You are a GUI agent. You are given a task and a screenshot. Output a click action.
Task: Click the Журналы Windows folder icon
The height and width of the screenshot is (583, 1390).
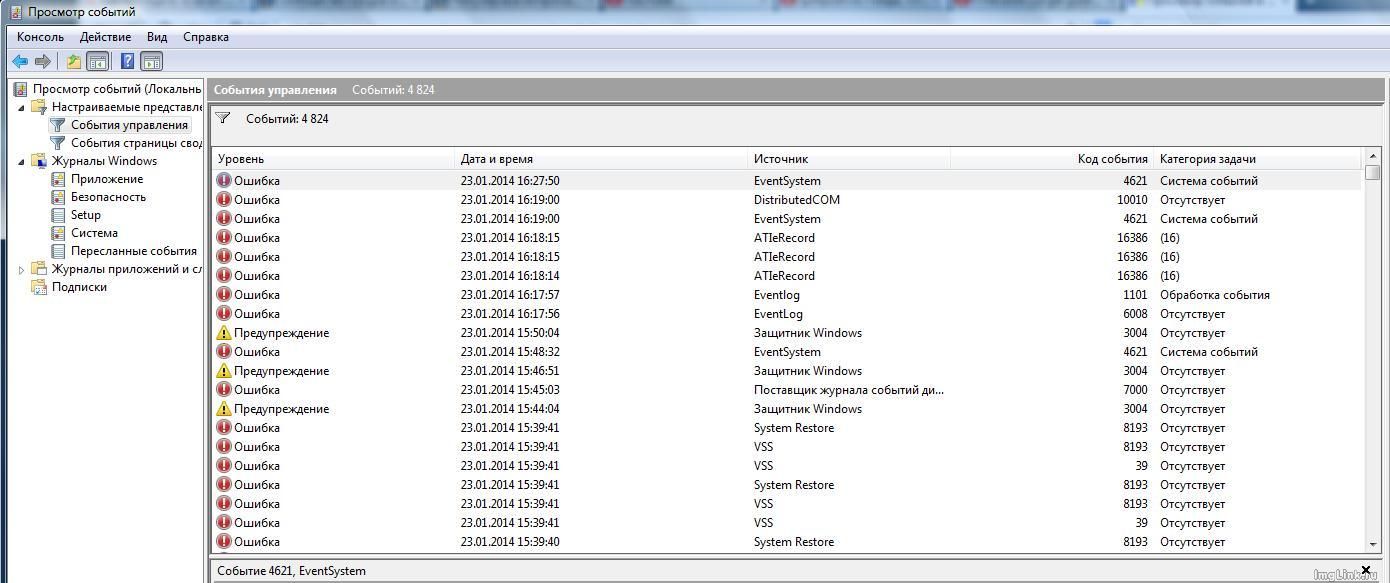[40, 161]
